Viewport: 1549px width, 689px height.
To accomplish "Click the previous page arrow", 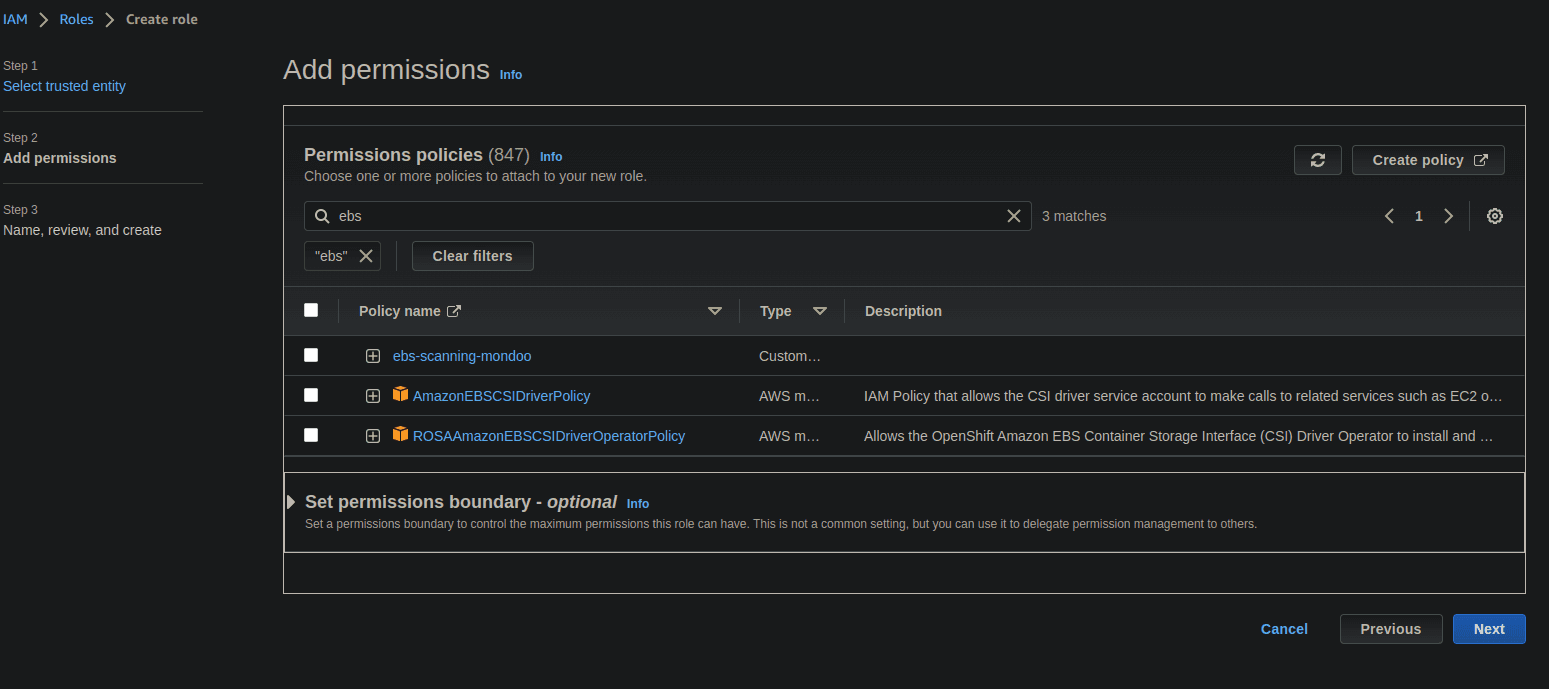I will click(1389, 215).
